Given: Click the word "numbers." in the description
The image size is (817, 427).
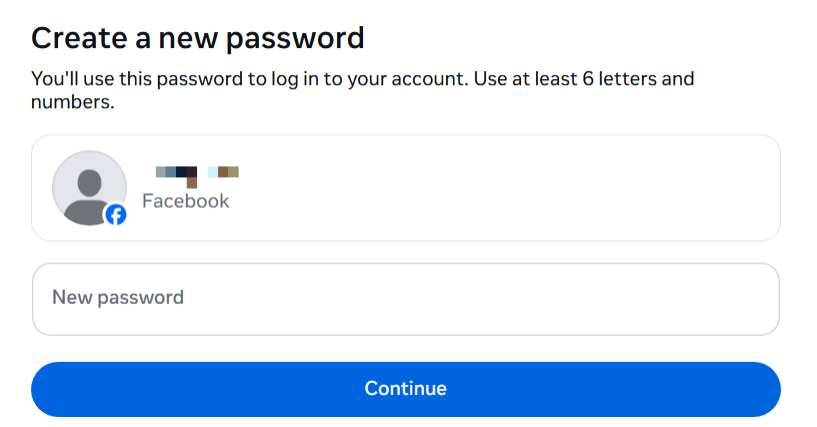Looking at the screenshot, I should (72, 101).
